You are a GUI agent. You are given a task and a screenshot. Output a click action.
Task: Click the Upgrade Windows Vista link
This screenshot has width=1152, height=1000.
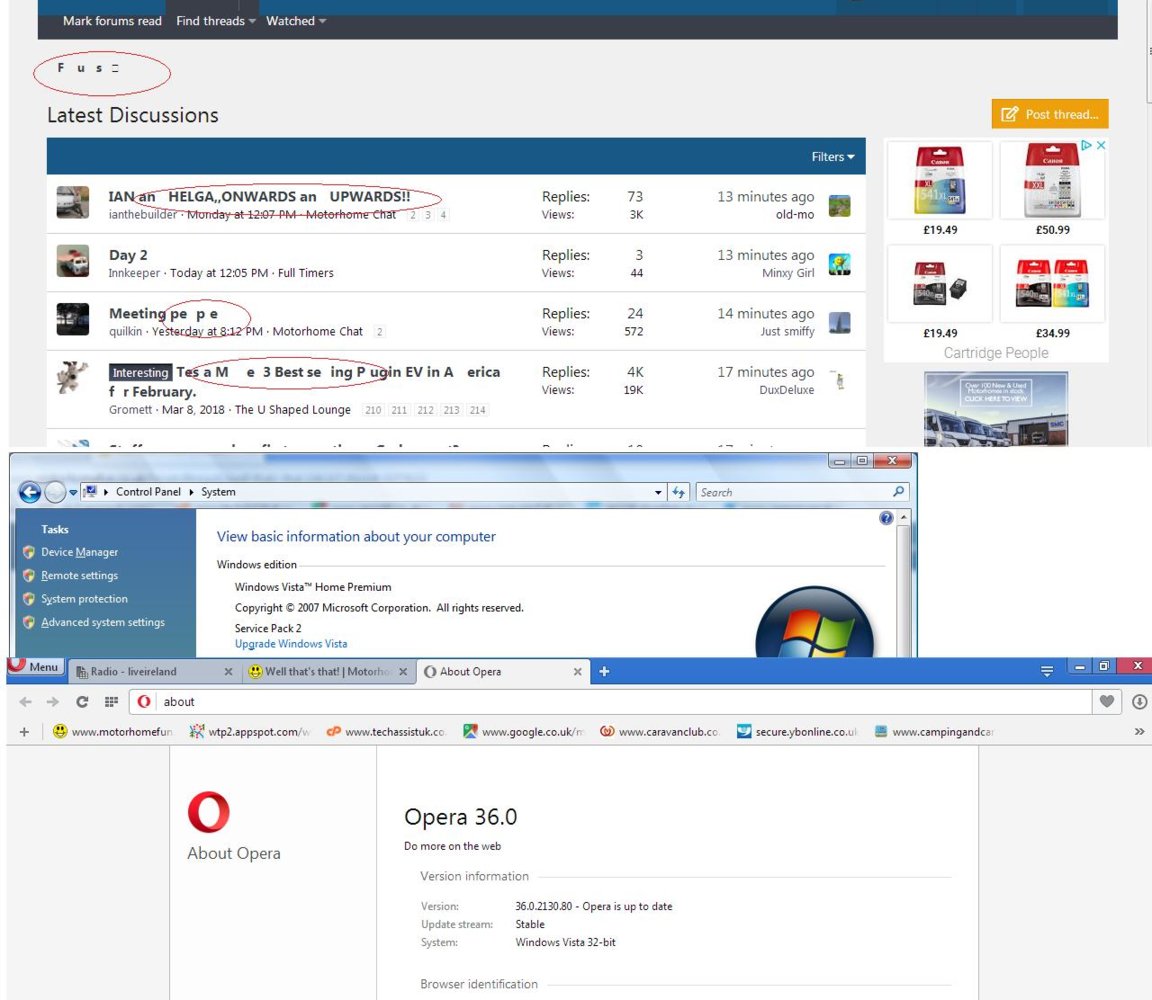pyautogui.click(x=291, y=644)
